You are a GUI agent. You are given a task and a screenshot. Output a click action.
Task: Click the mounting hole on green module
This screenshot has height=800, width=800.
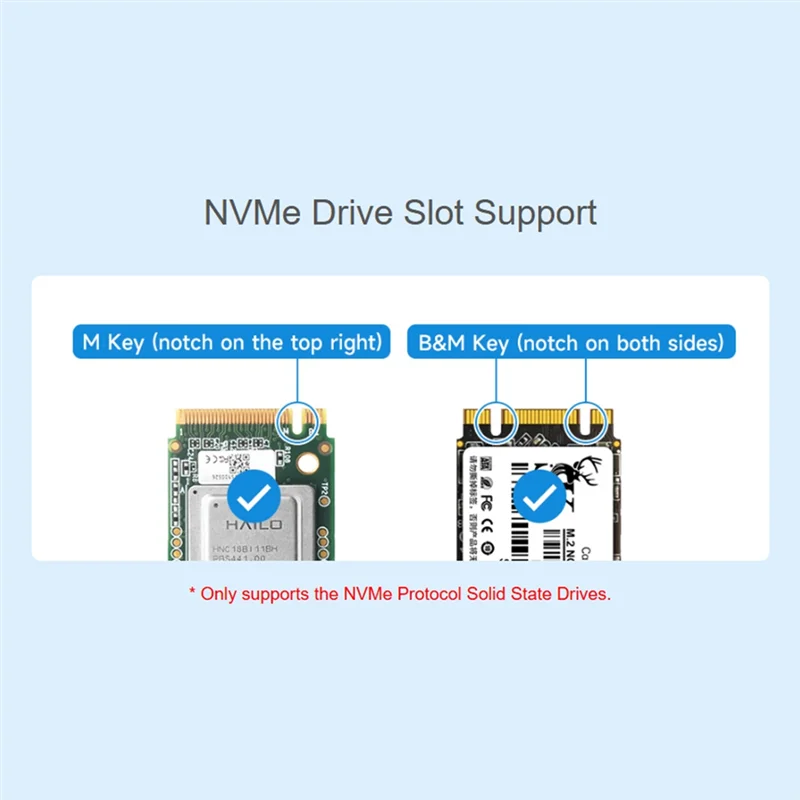(x=308, y=463)
